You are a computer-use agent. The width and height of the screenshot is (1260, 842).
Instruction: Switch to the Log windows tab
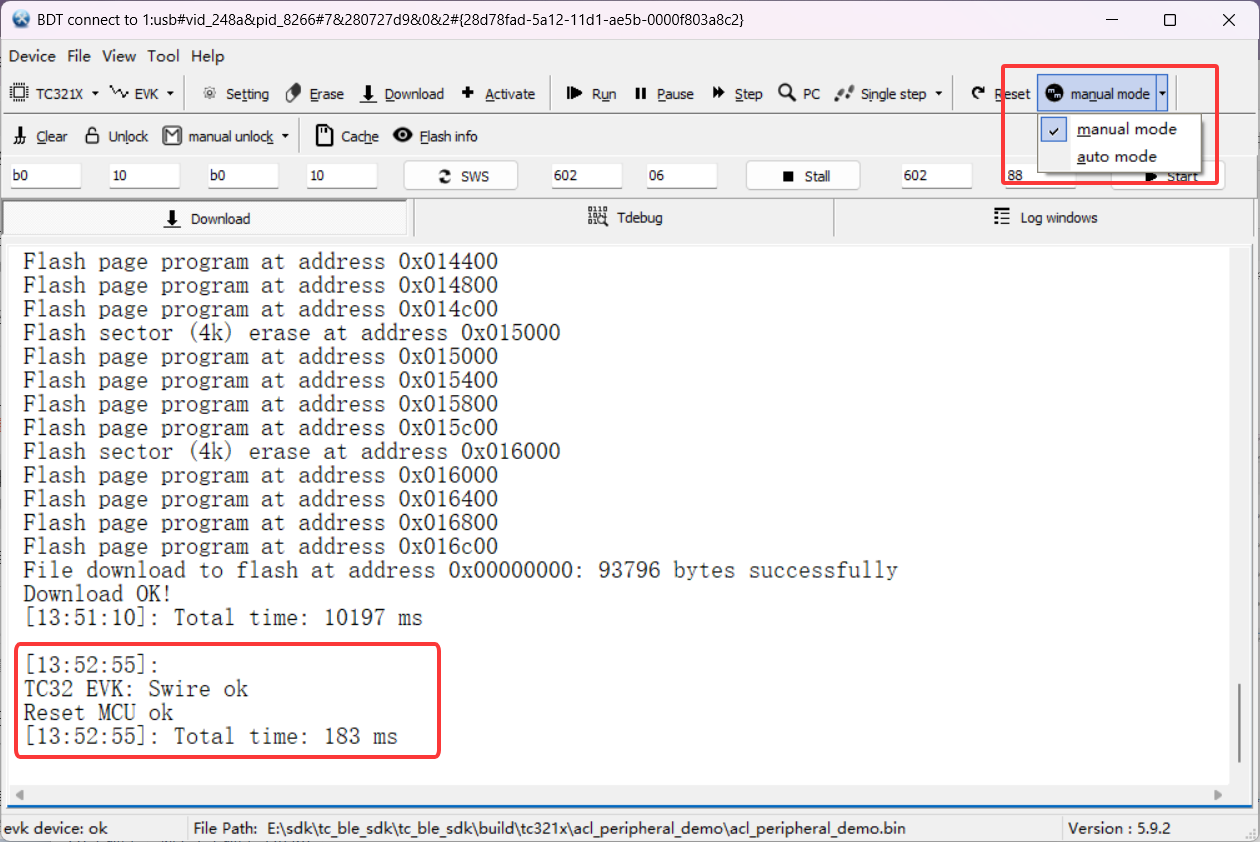pyautogui.click(x=1044, y=218)
